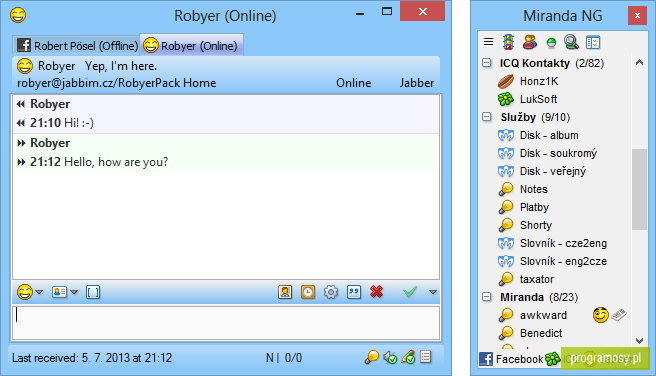Click the robyer@jabbim.cz/RobyerPack Home text

tap(117, 83)
